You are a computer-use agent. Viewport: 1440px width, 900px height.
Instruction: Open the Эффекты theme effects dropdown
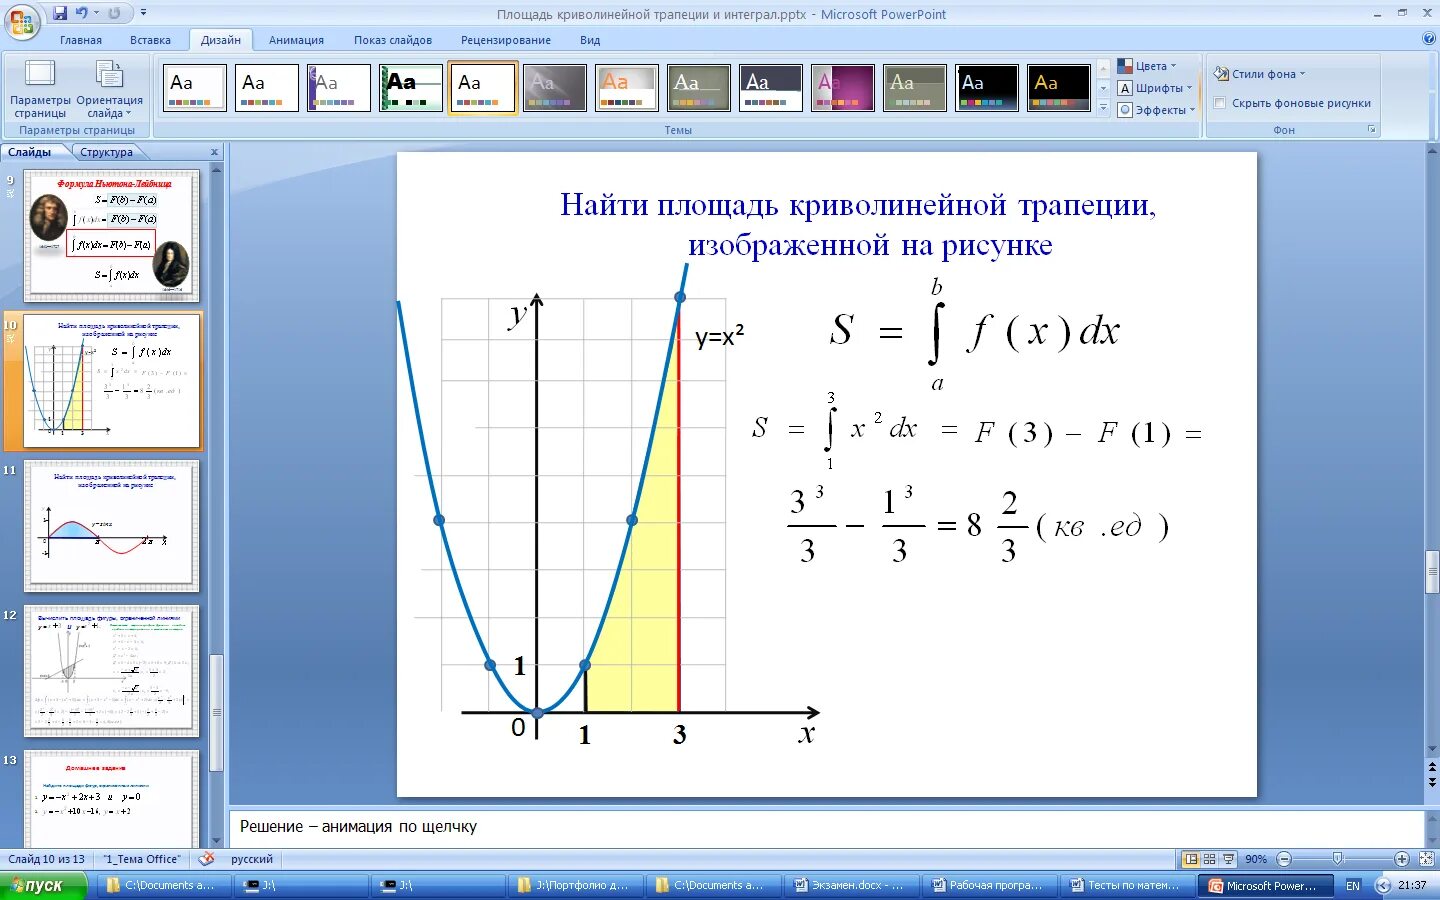pos(1157,110)
